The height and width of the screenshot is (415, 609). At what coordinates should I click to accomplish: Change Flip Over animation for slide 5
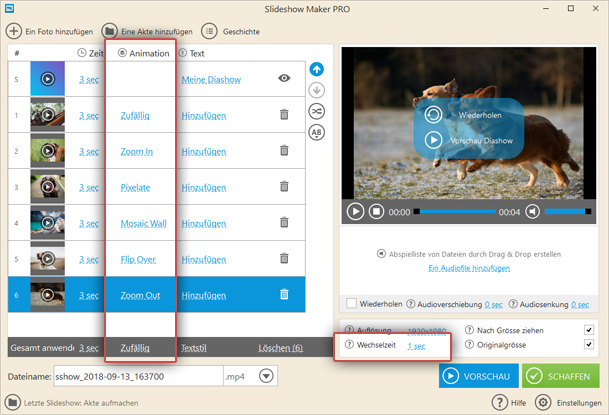(138, 259)
